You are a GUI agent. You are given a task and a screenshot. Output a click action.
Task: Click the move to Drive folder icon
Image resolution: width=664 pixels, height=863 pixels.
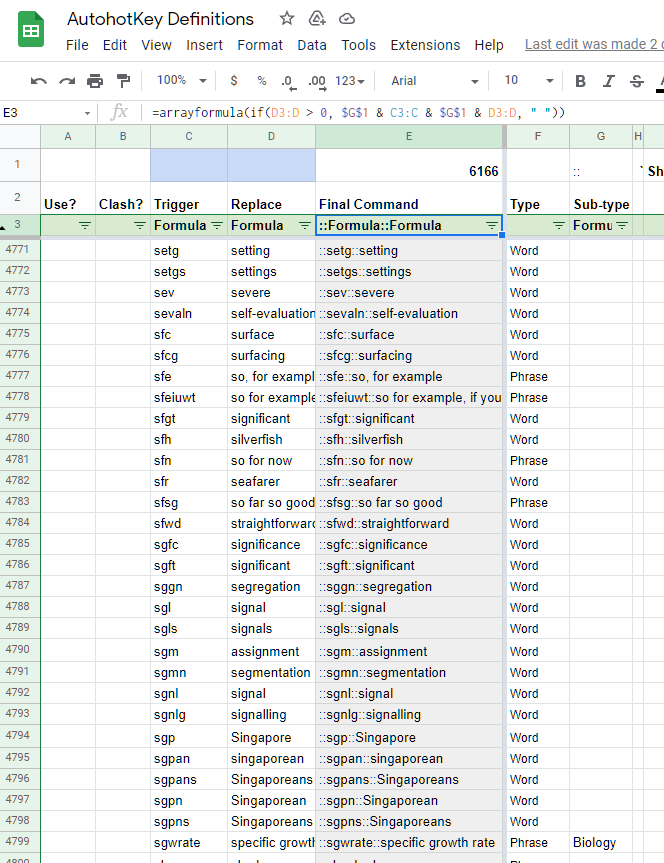tap(317, 19)
